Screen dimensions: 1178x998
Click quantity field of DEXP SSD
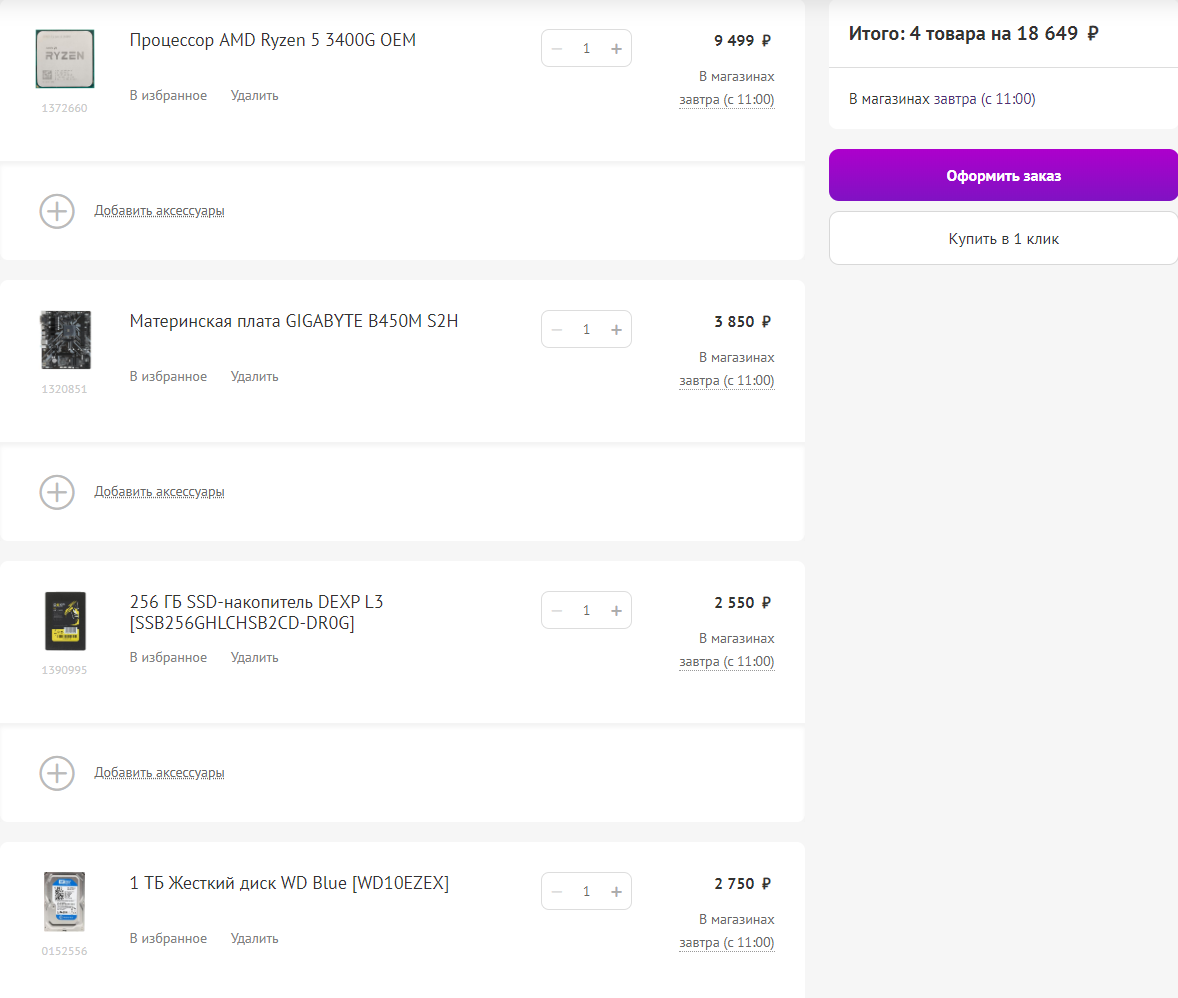[586, 610]
